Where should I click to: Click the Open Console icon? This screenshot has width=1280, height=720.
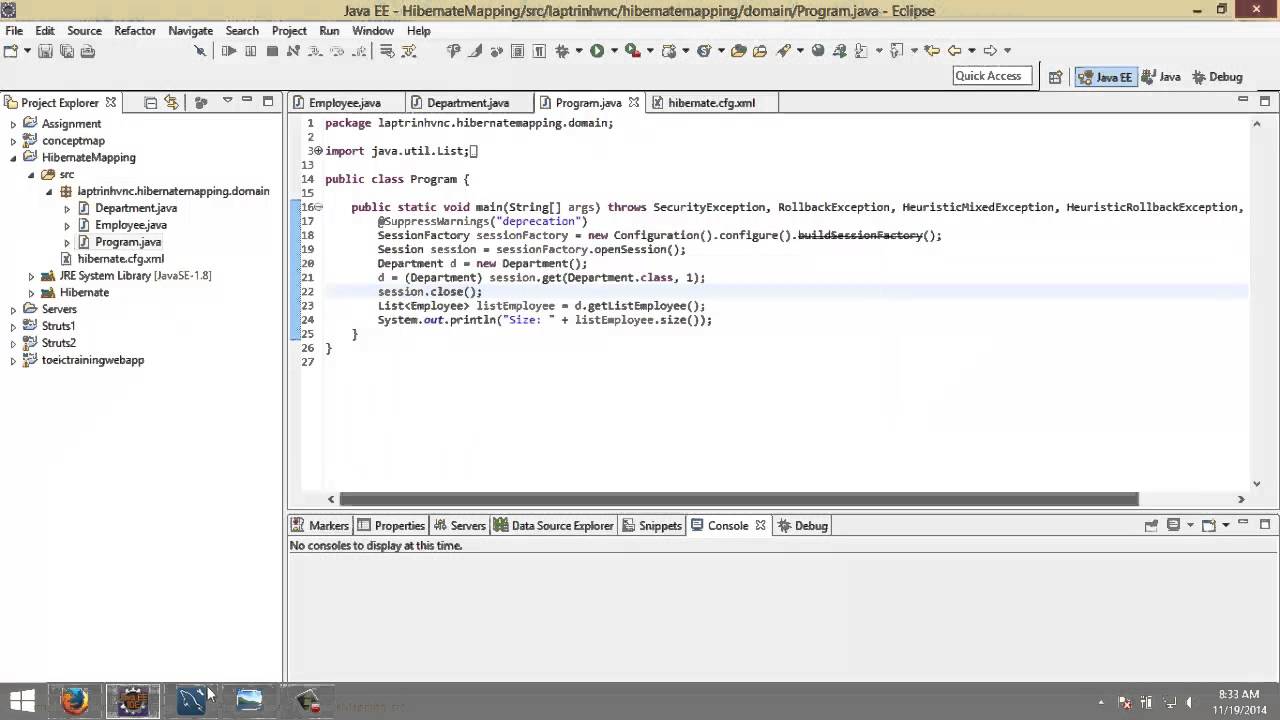click(1208, 525)
